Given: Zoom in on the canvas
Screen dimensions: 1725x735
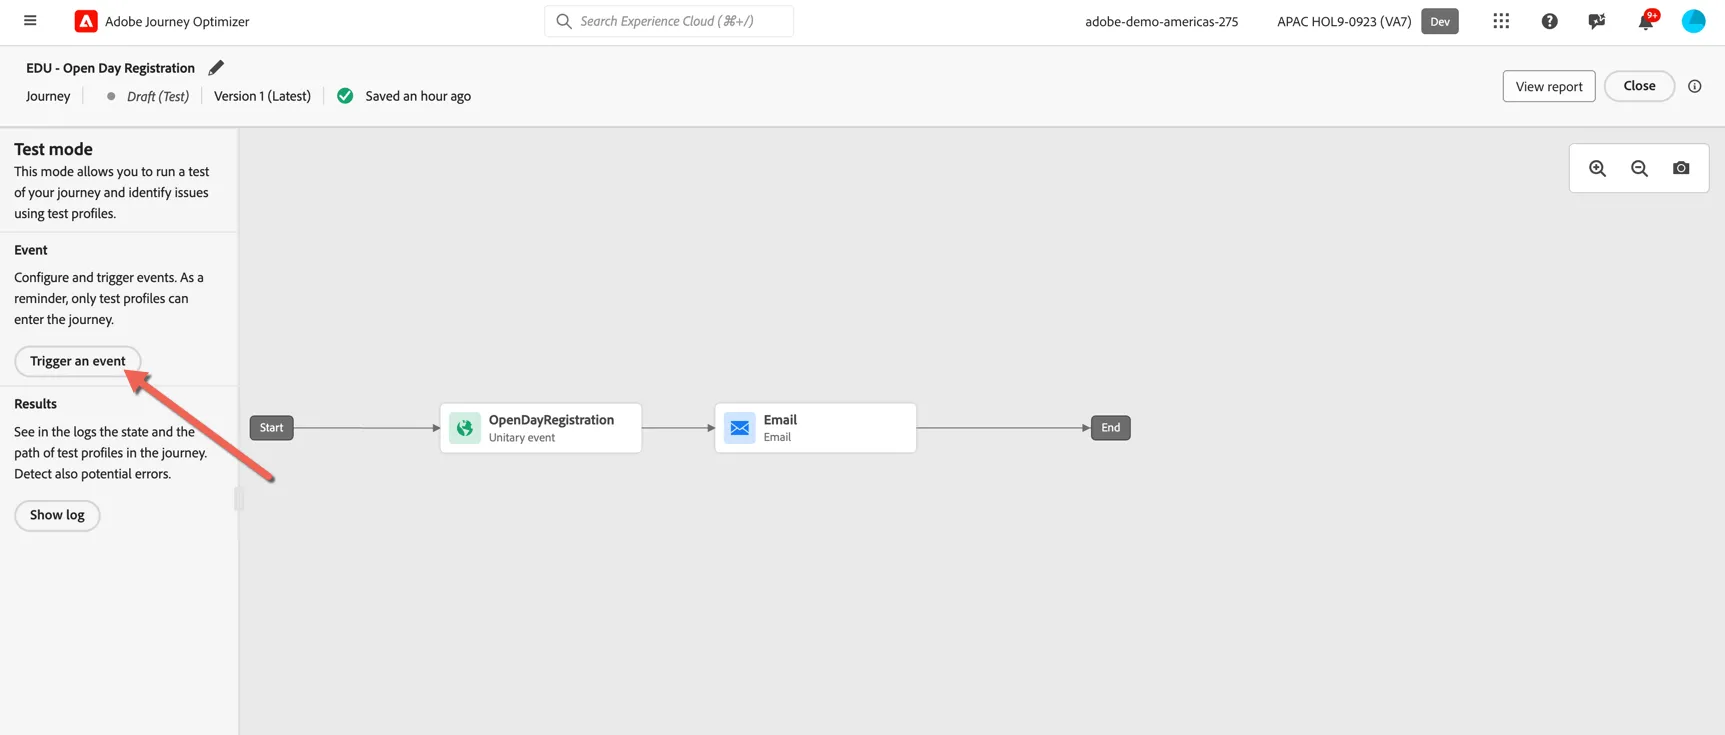Looking at the screenshot, I should (x=1597, y=168).
